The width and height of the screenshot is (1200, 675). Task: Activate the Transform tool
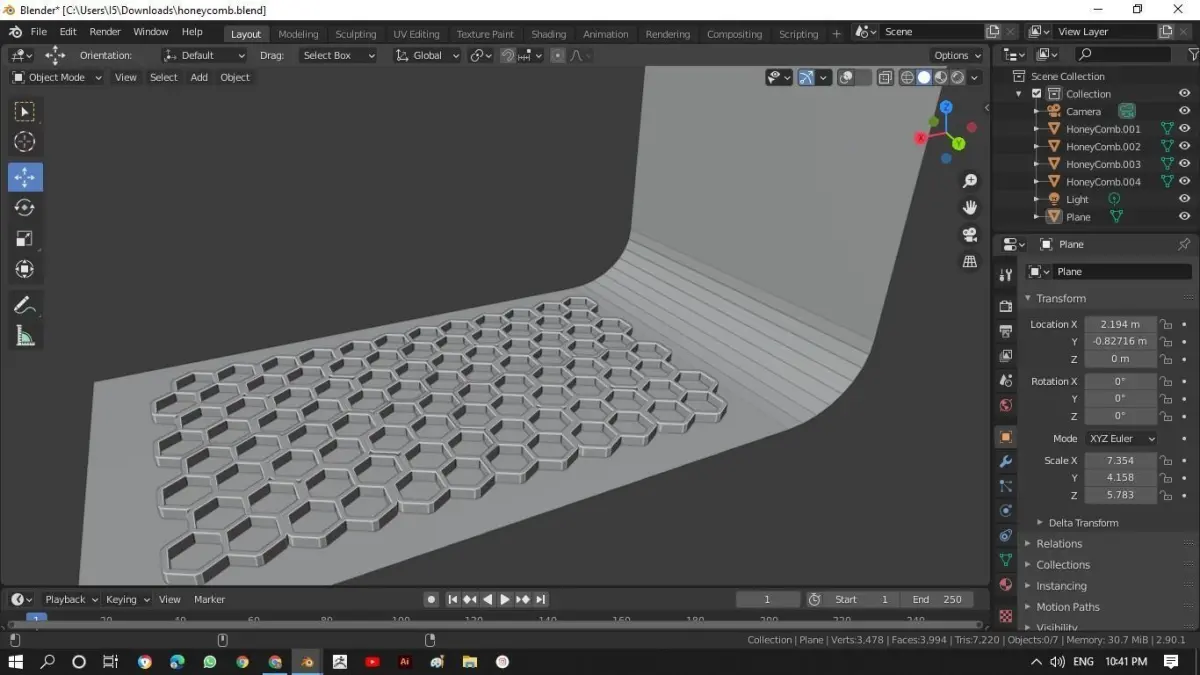25,269
